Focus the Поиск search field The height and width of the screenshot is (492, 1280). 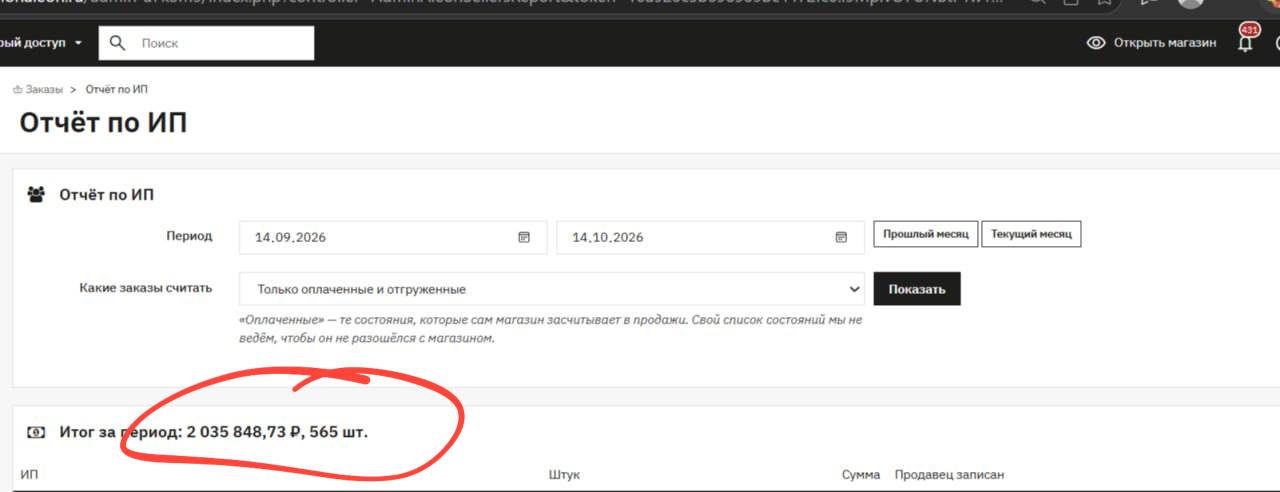(206, 43)
